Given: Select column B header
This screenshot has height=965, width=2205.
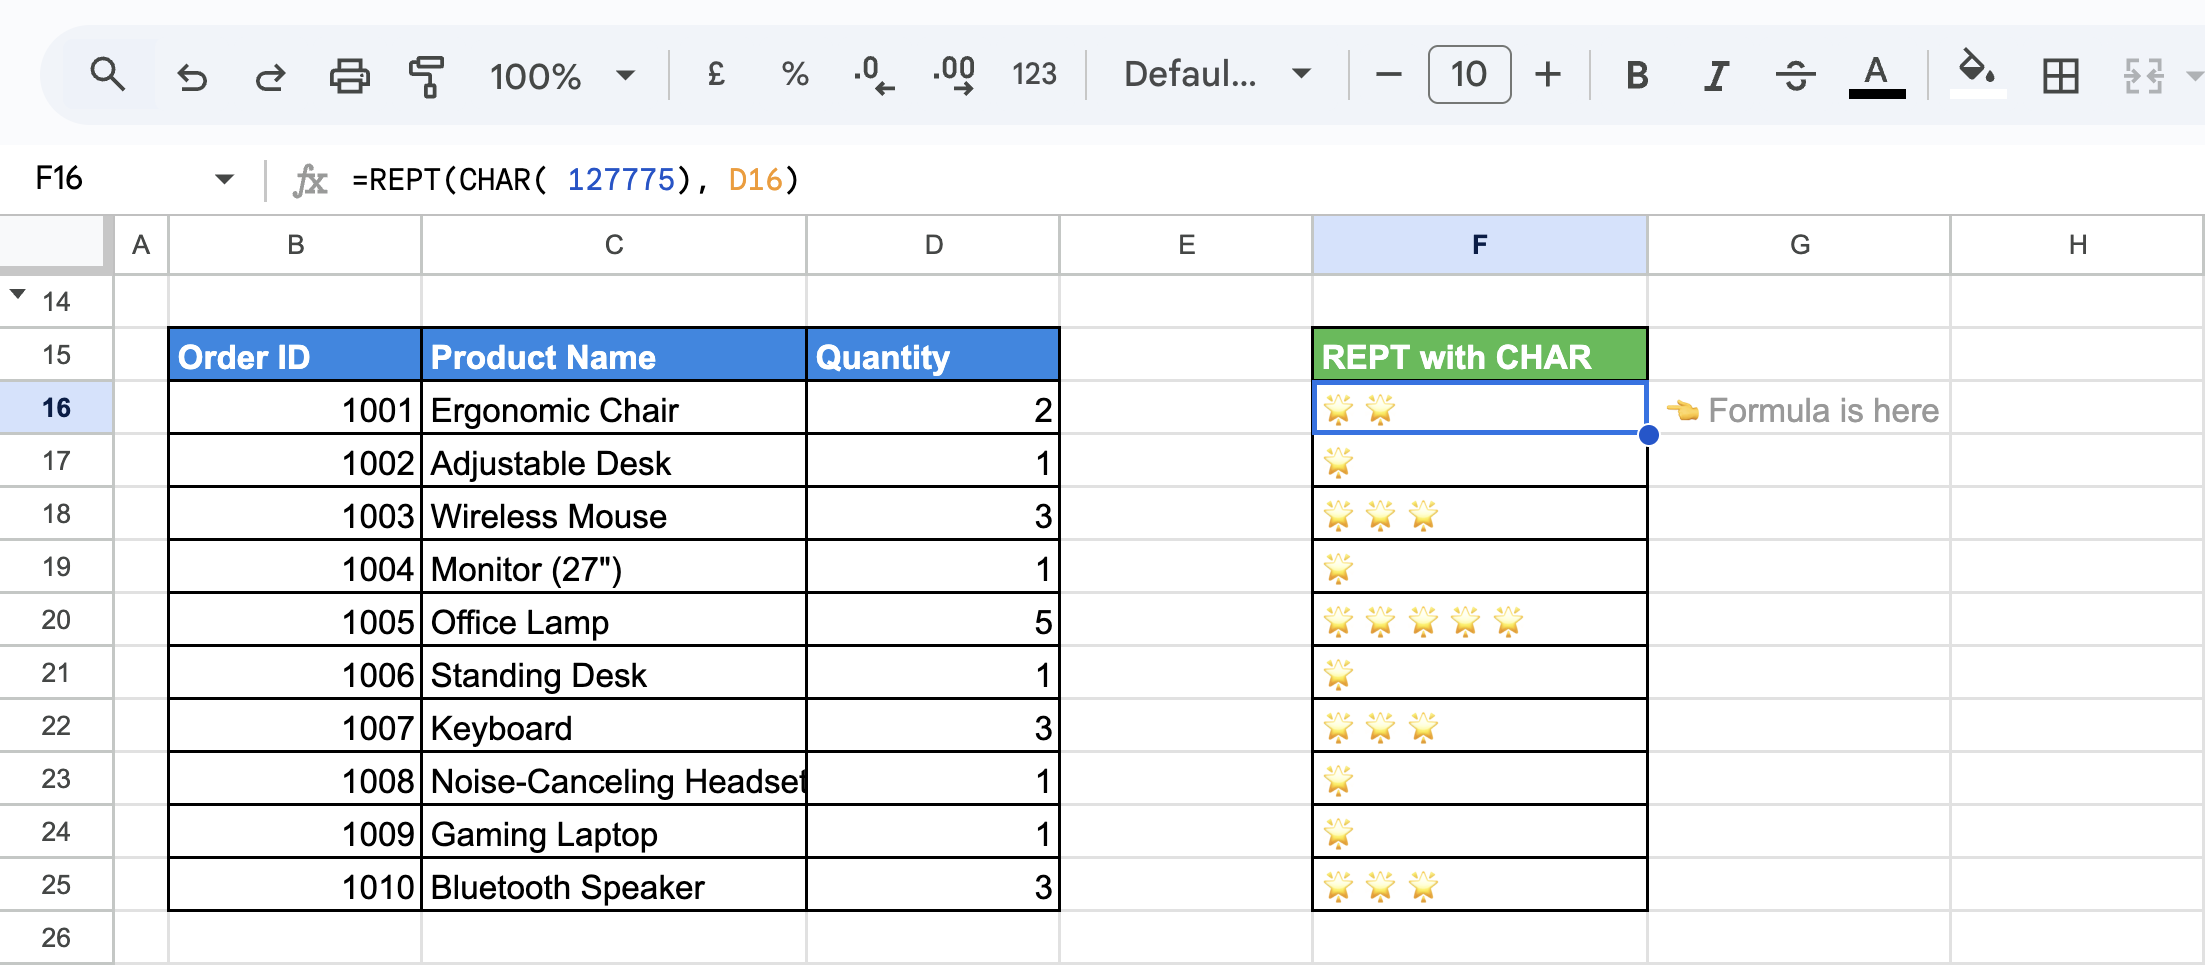Looking at the screenshot, I should (x=295, y=245).
